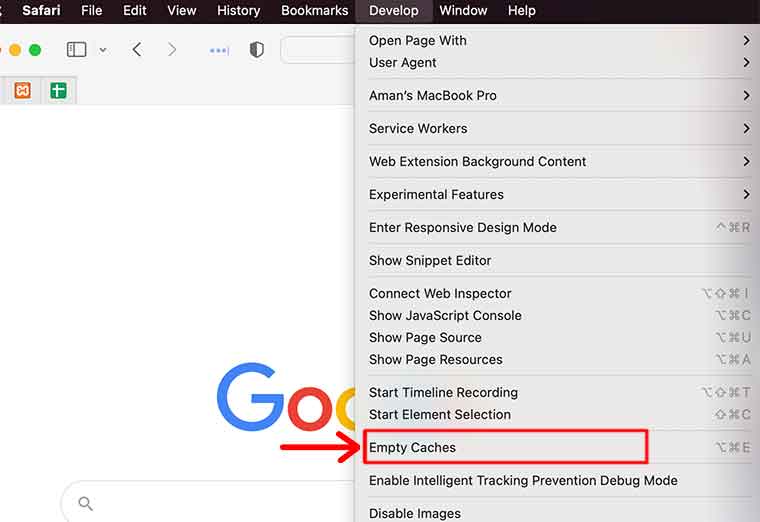Close the Develop menu in menu bar

tap(393, 11)
